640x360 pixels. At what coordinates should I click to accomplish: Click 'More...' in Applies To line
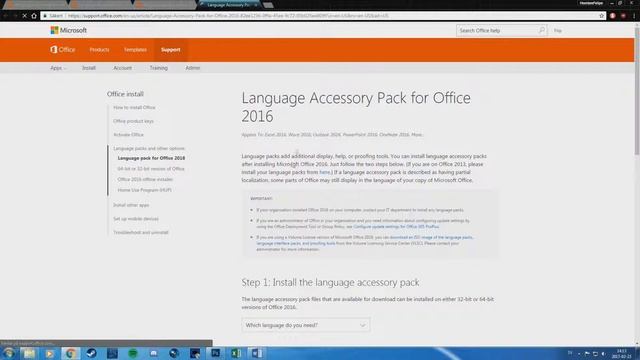pyautogui.click(x=417, y=134)
